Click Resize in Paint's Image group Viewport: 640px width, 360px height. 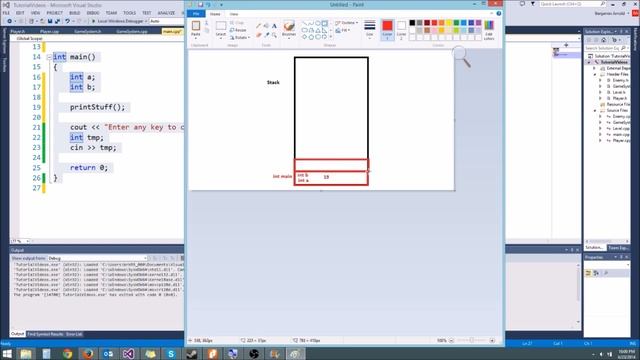coord(238,30)
